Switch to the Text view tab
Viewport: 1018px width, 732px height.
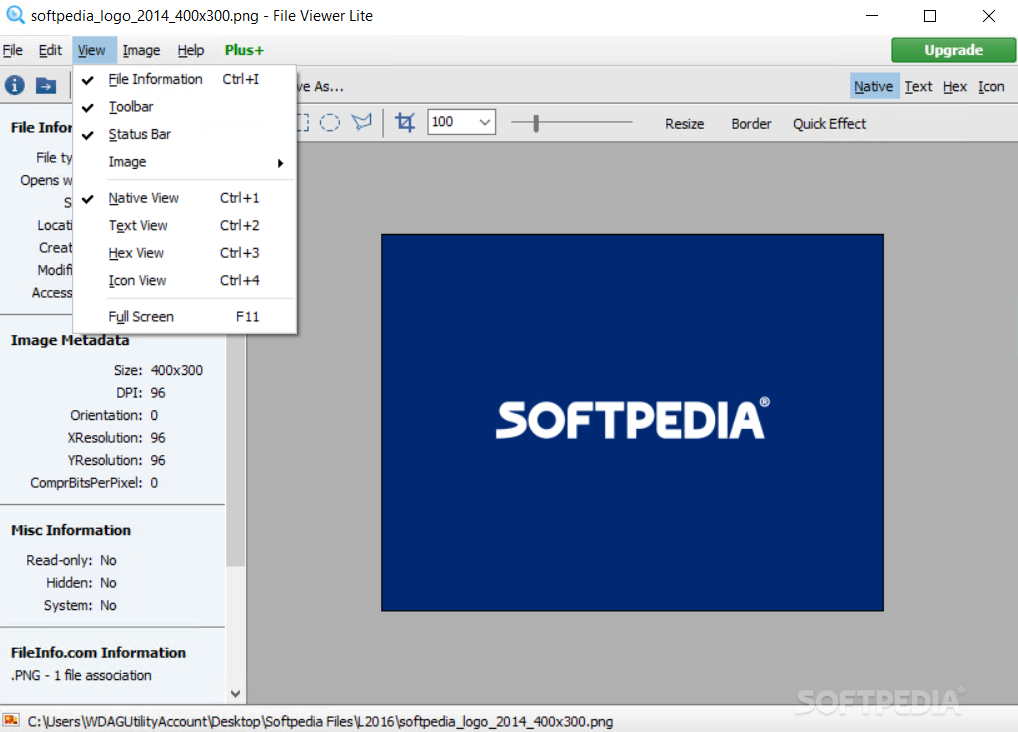(x=918, y=86)
